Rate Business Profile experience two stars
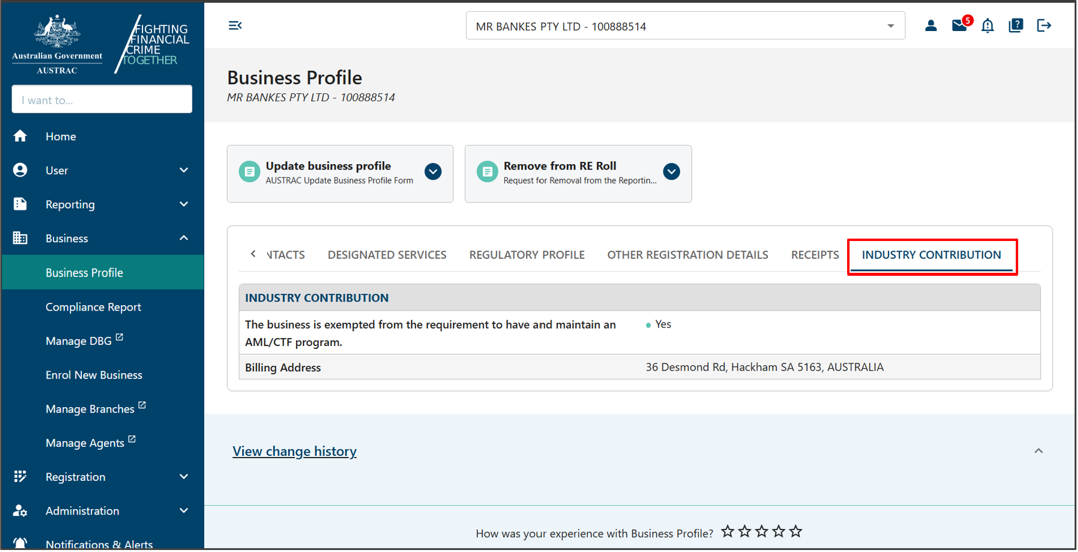This screenshot has height=552, width=1078. 745,532
